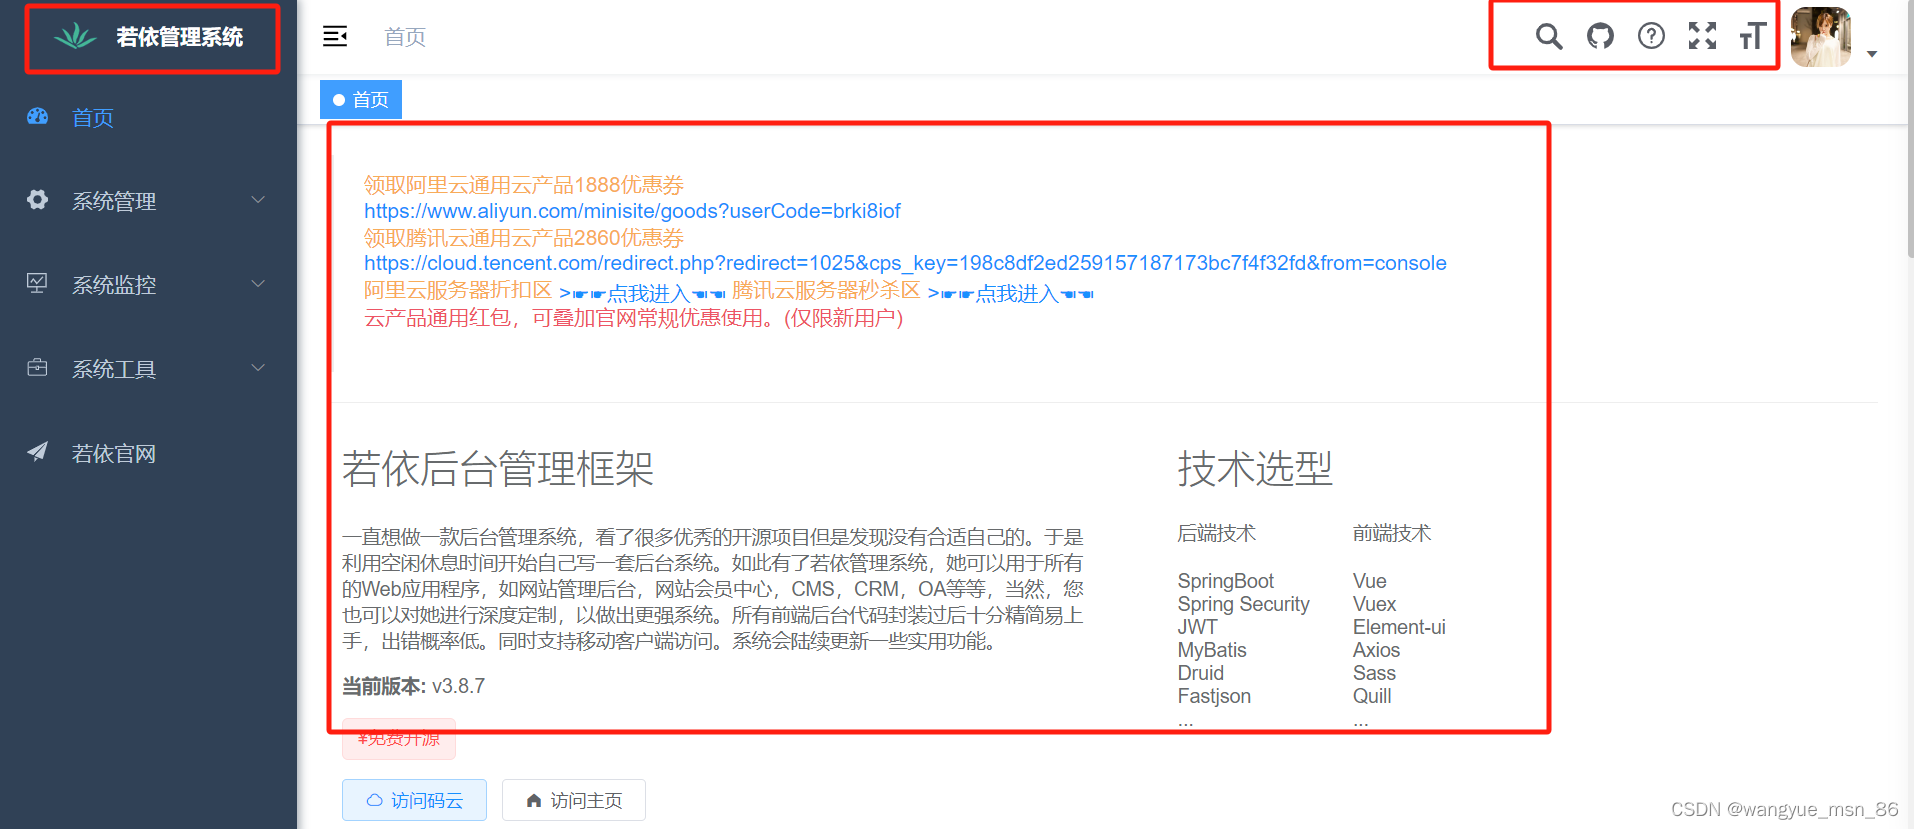Click the 访问码云 button
Viewport: 1914px width, 829px height.
click(x=414, y=800)
